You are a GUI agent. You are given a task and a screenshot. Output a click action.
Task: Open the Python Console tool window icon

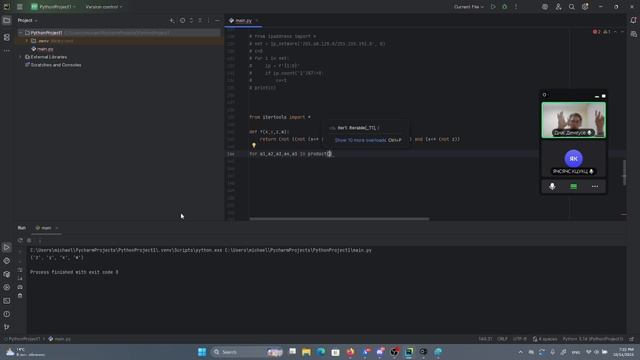tap(7, 260)
